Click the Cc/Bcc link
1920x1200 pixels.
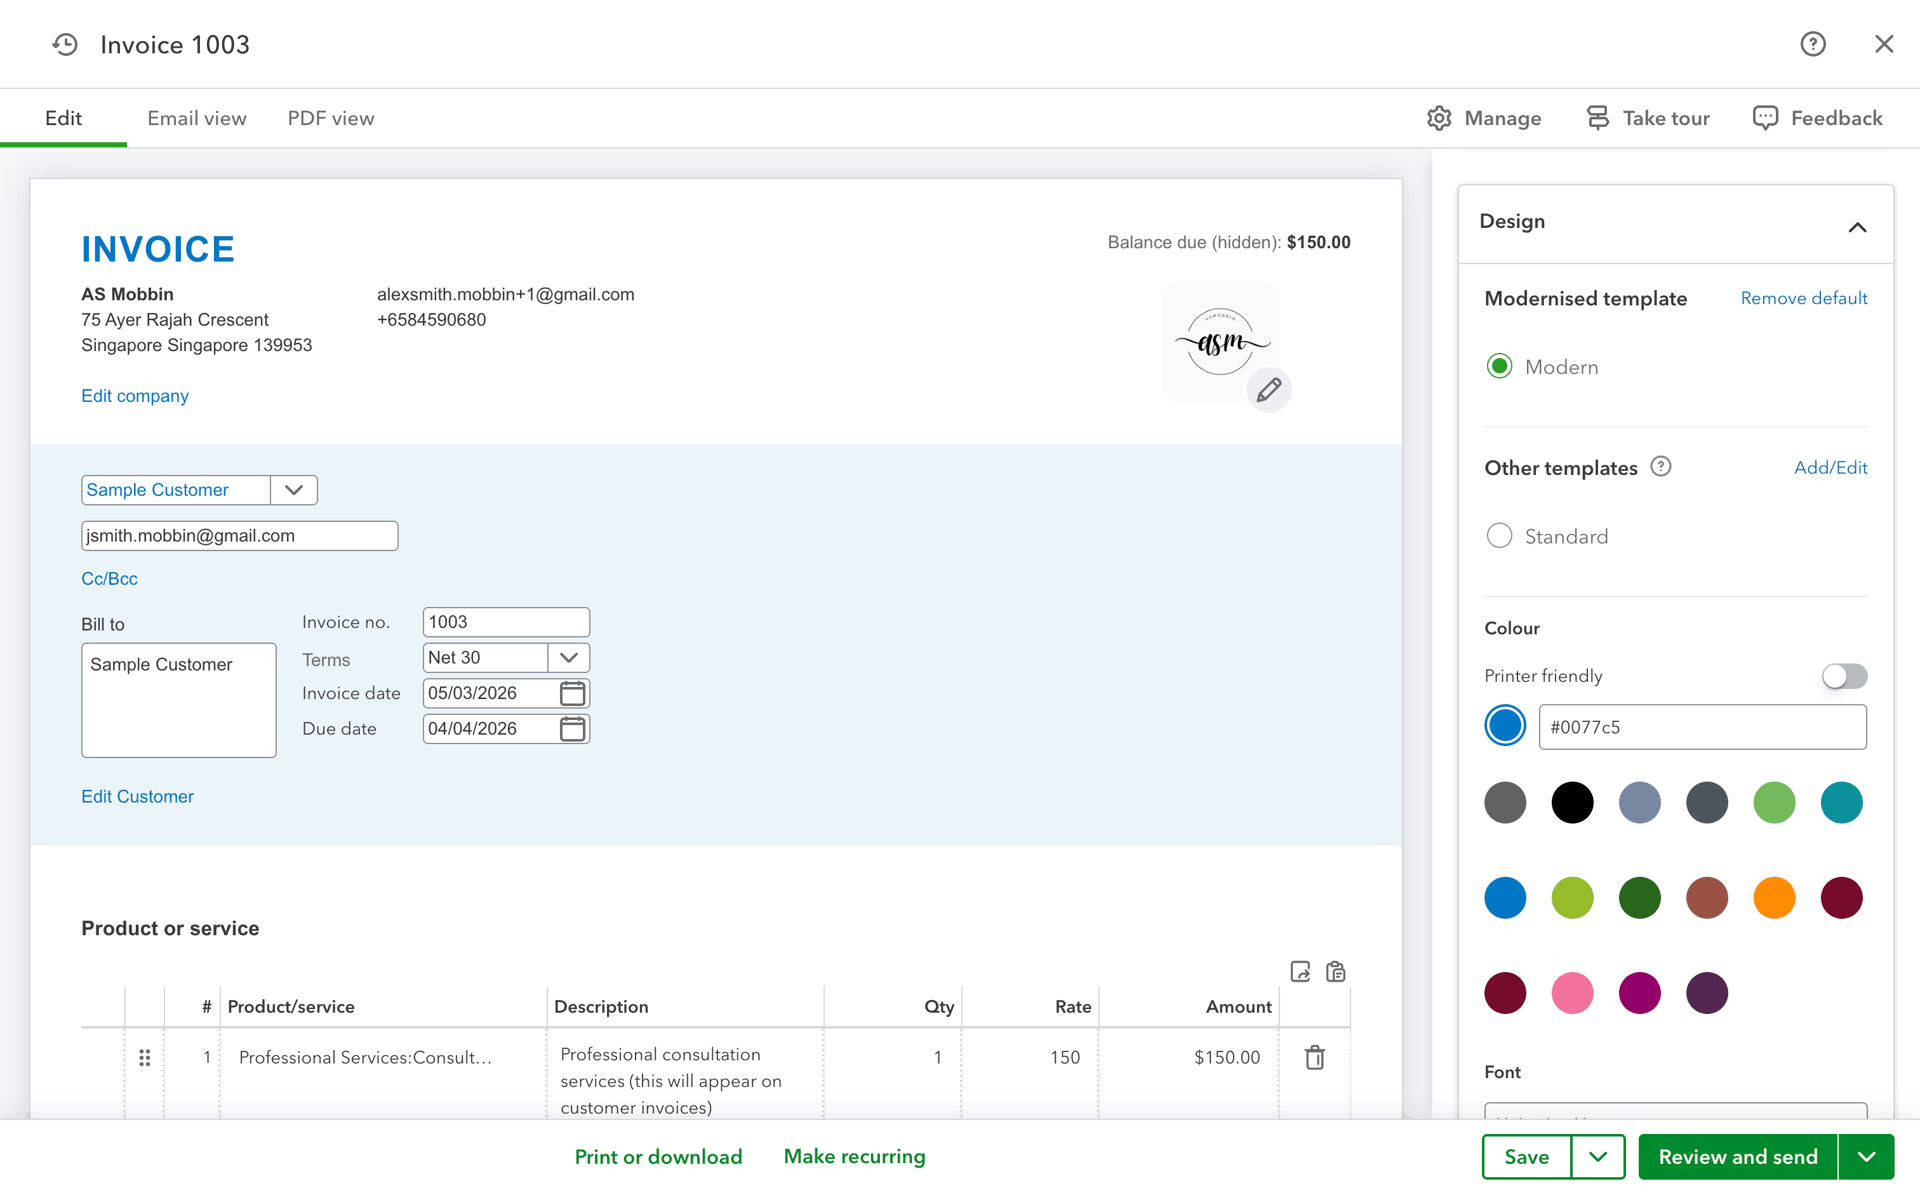(x=109, y=579)
